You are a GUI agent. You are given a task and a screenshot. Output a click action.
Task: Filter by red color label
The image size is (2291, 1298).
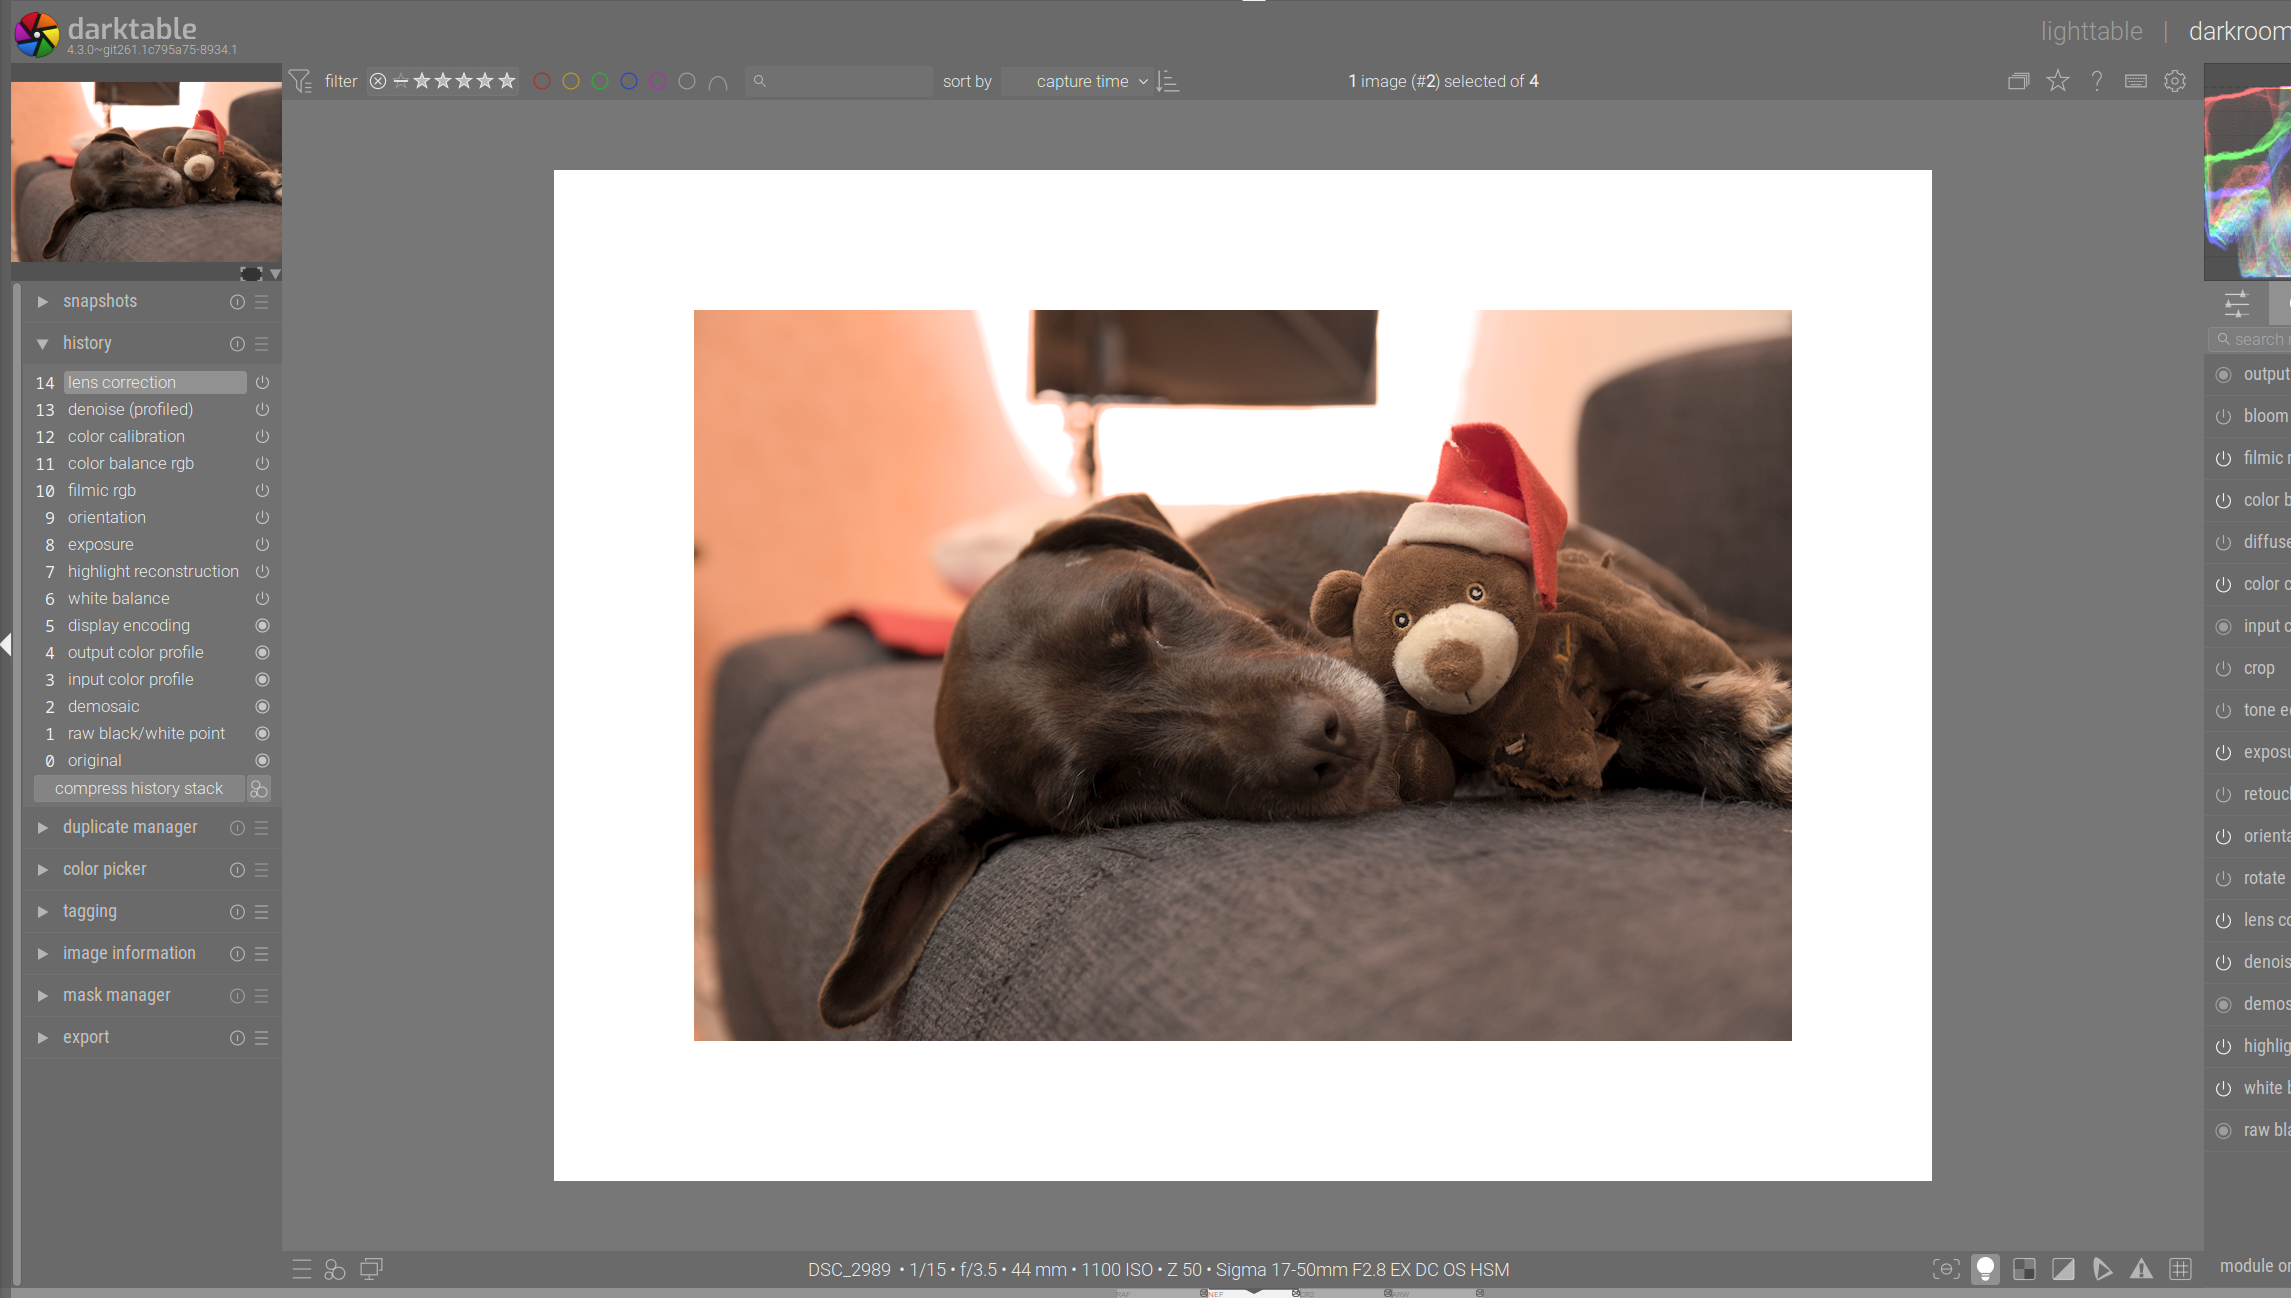tap(541, 81)
